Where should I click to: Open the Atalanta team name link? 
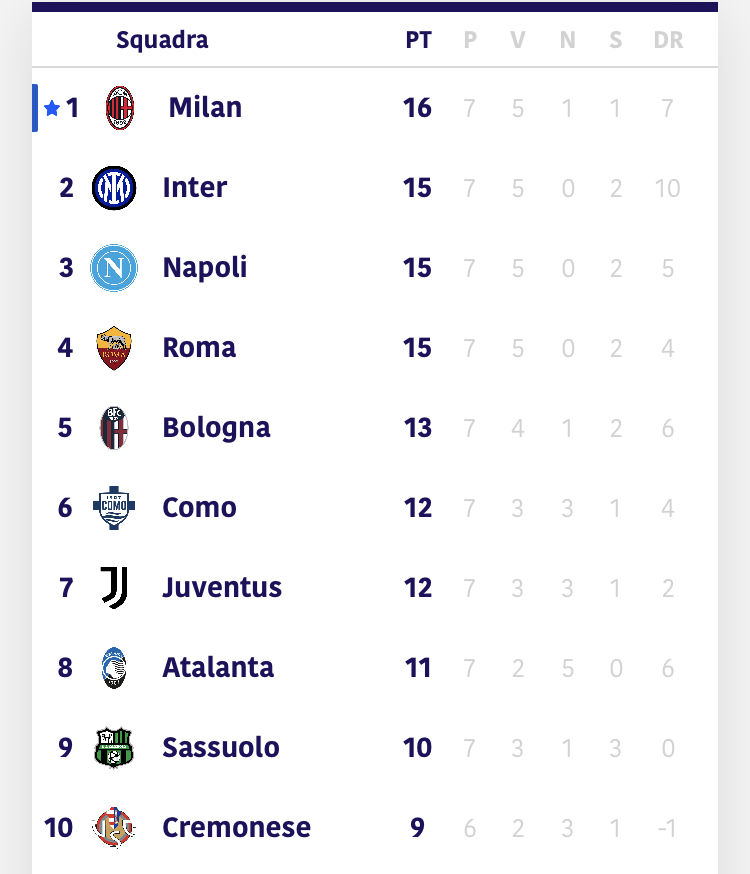[218, 667]
